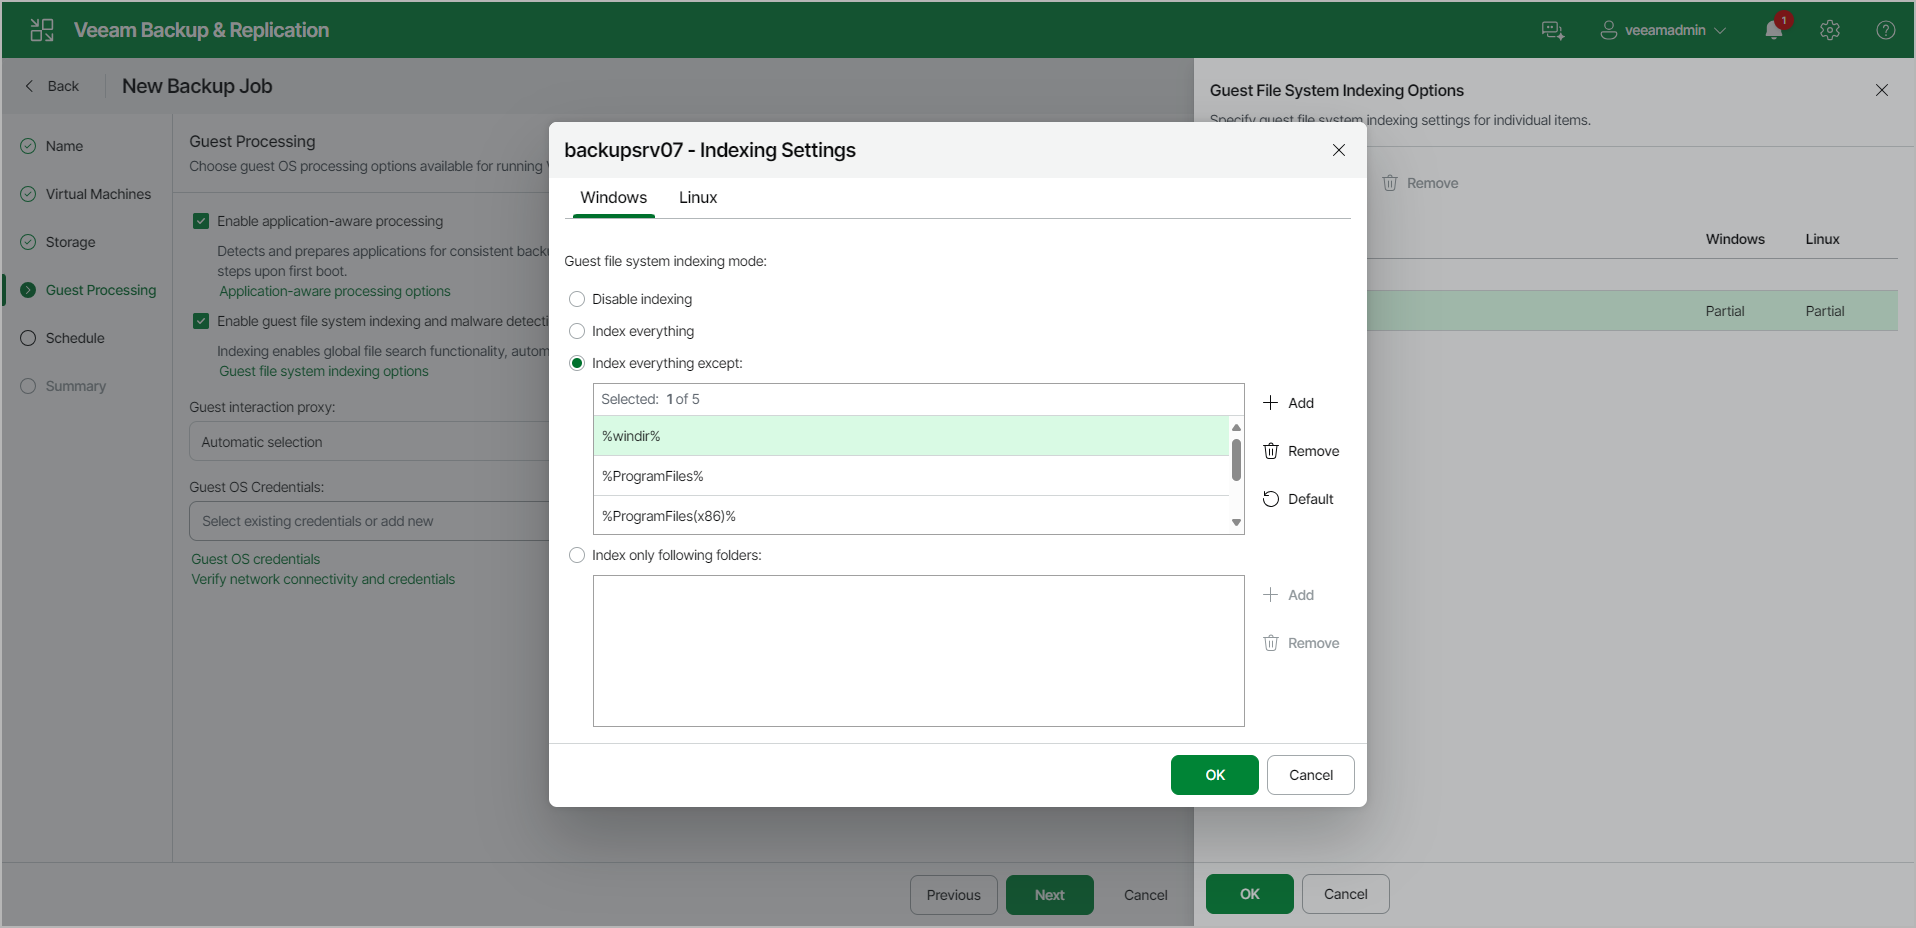The height and width of the screenshot is (928, 1916).
Task: Click the exclusions list scroll down arrow
Action: [x=1237, y=523]
